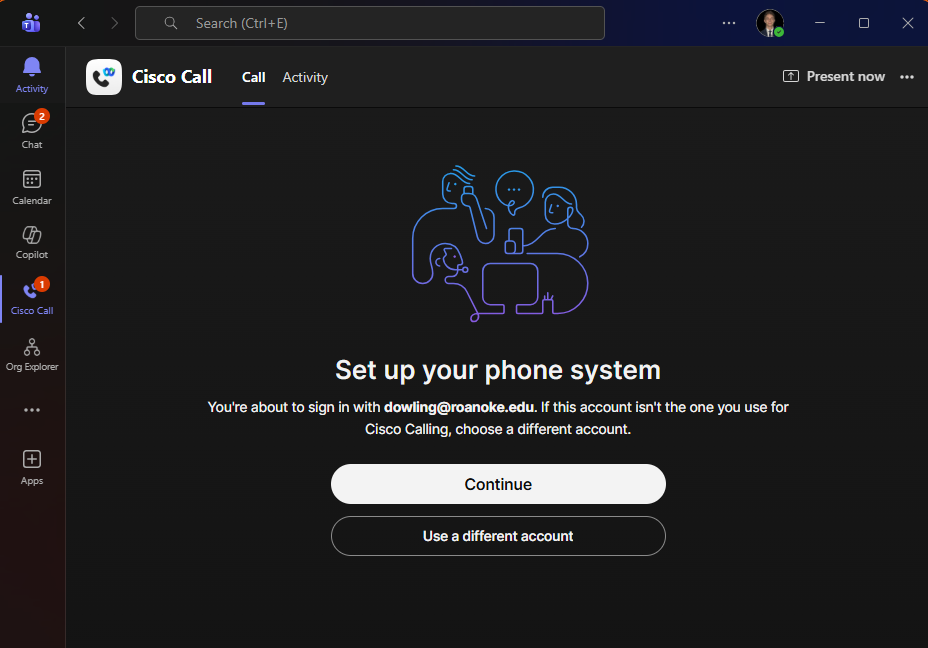This screenshot has width=928, height=648.
Task: Select Cisco Call in the sidebar
Action: [x=32, y=298]
